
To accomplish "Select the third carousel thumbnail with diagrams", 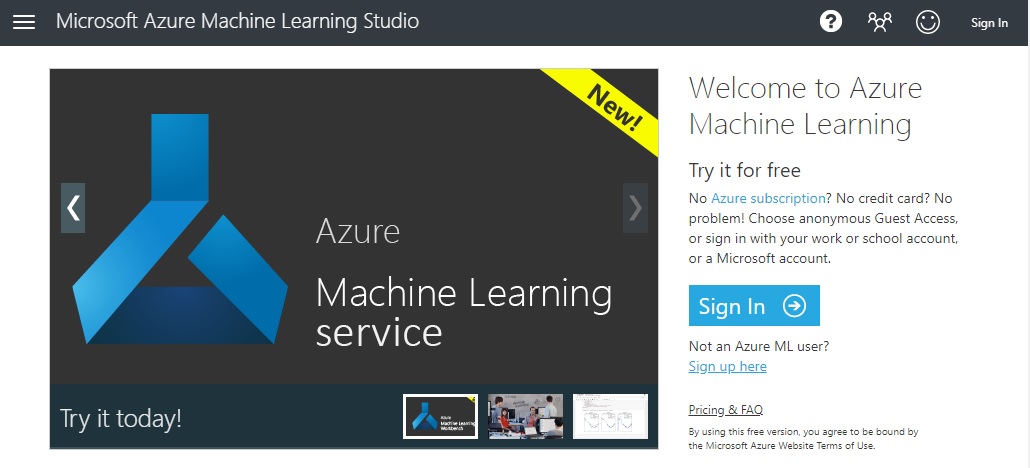I will coord(610,416).
